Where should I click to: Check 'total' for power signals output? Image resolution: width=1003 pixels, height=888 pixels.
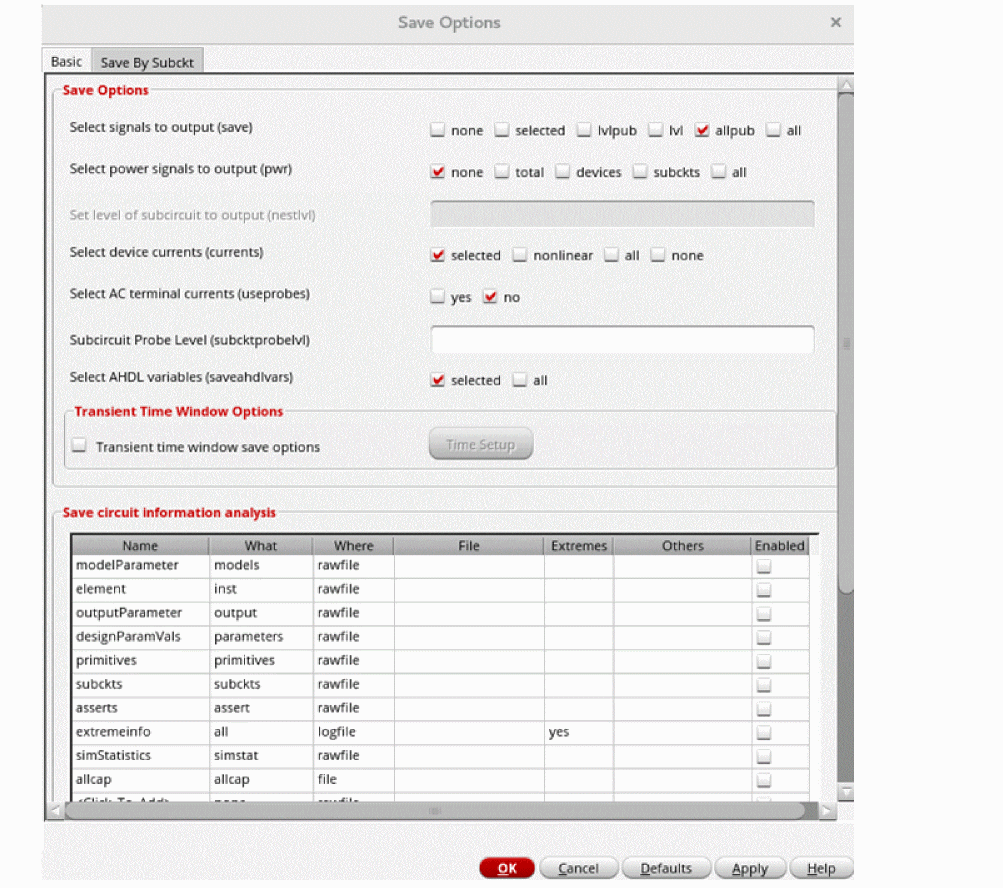pos(503,172)
